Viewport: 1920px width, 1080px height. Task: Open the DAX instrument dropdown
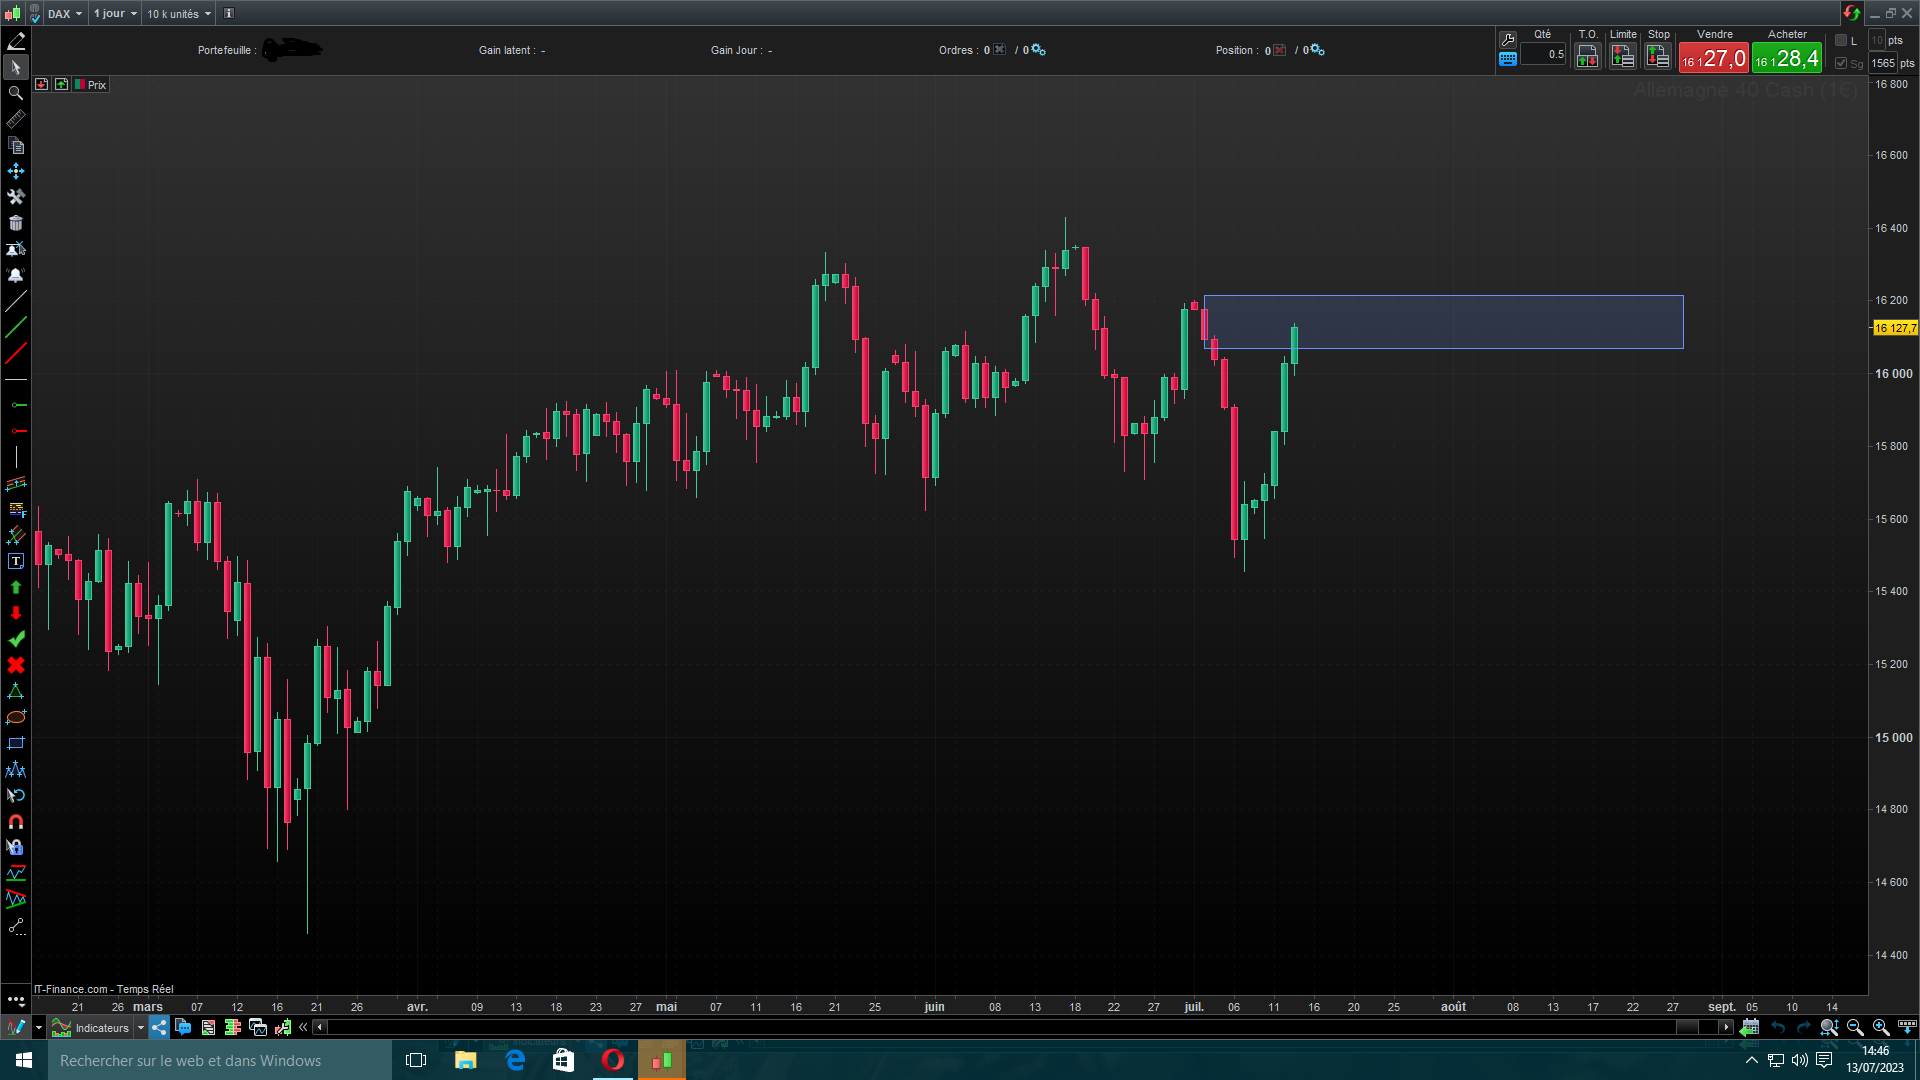click(65, 14)
